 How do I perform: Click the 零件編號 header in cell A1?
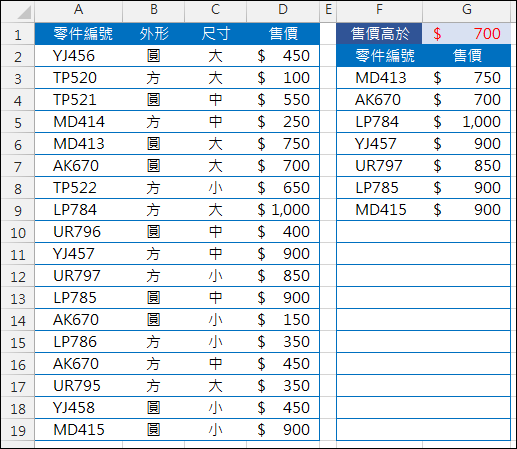click(79, 34)
